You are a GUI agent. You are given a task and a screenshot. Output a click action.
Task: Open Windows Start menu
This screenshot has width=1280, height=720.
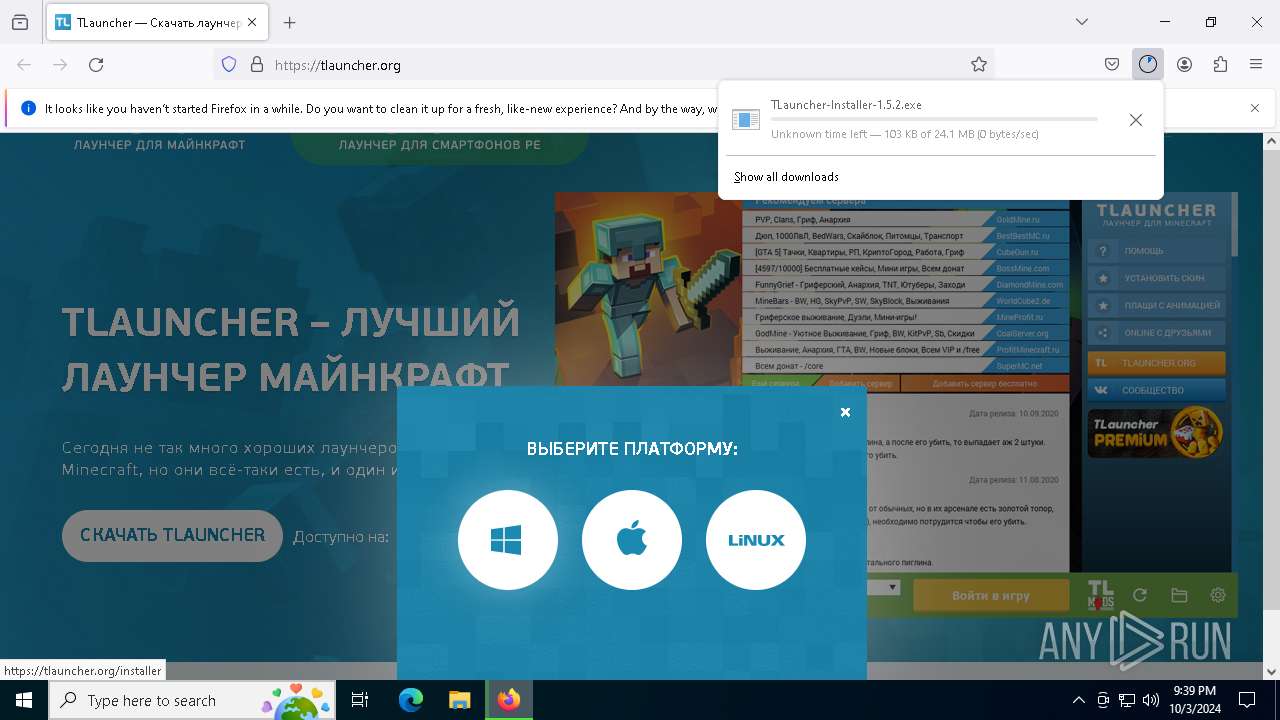coord(24,700)
